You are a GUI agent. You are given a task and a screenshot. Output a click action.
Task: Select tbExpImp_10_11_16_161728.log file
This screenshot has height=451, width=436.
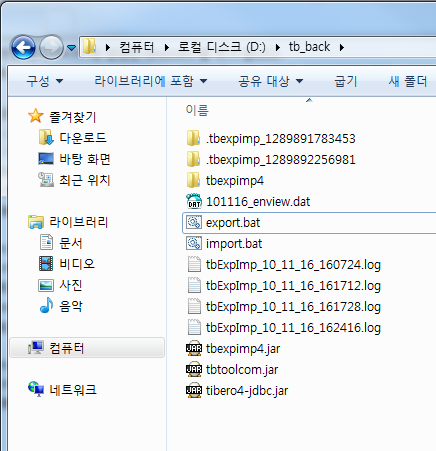coord(293,307)
